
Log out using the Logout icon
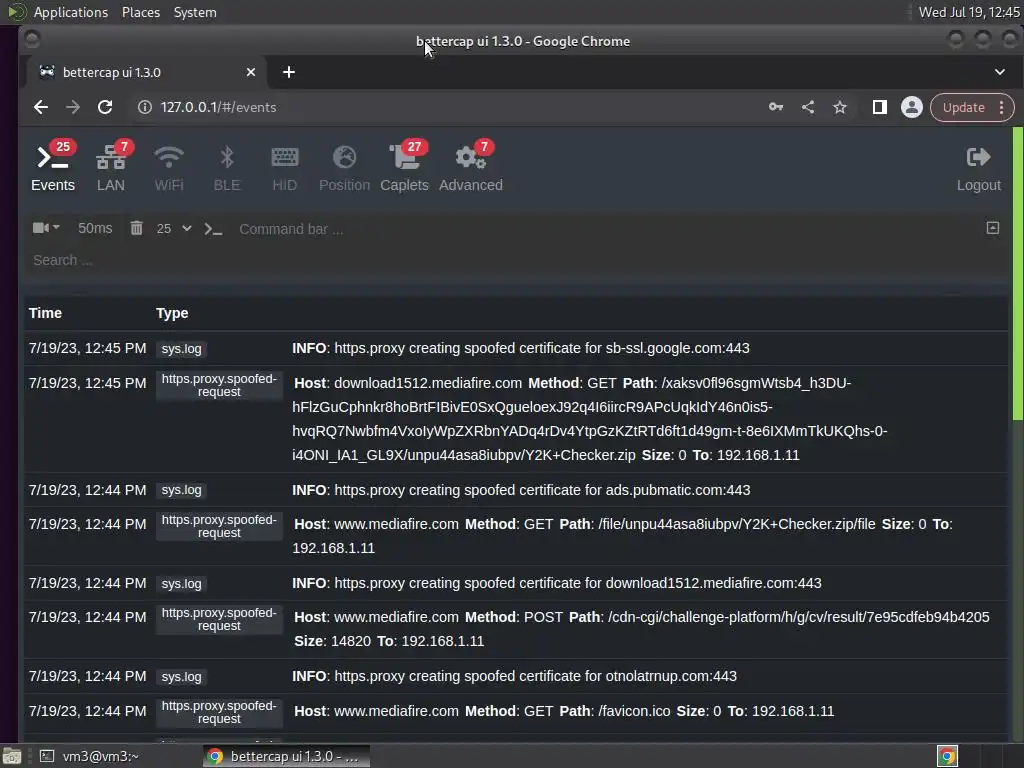[978, 169]
